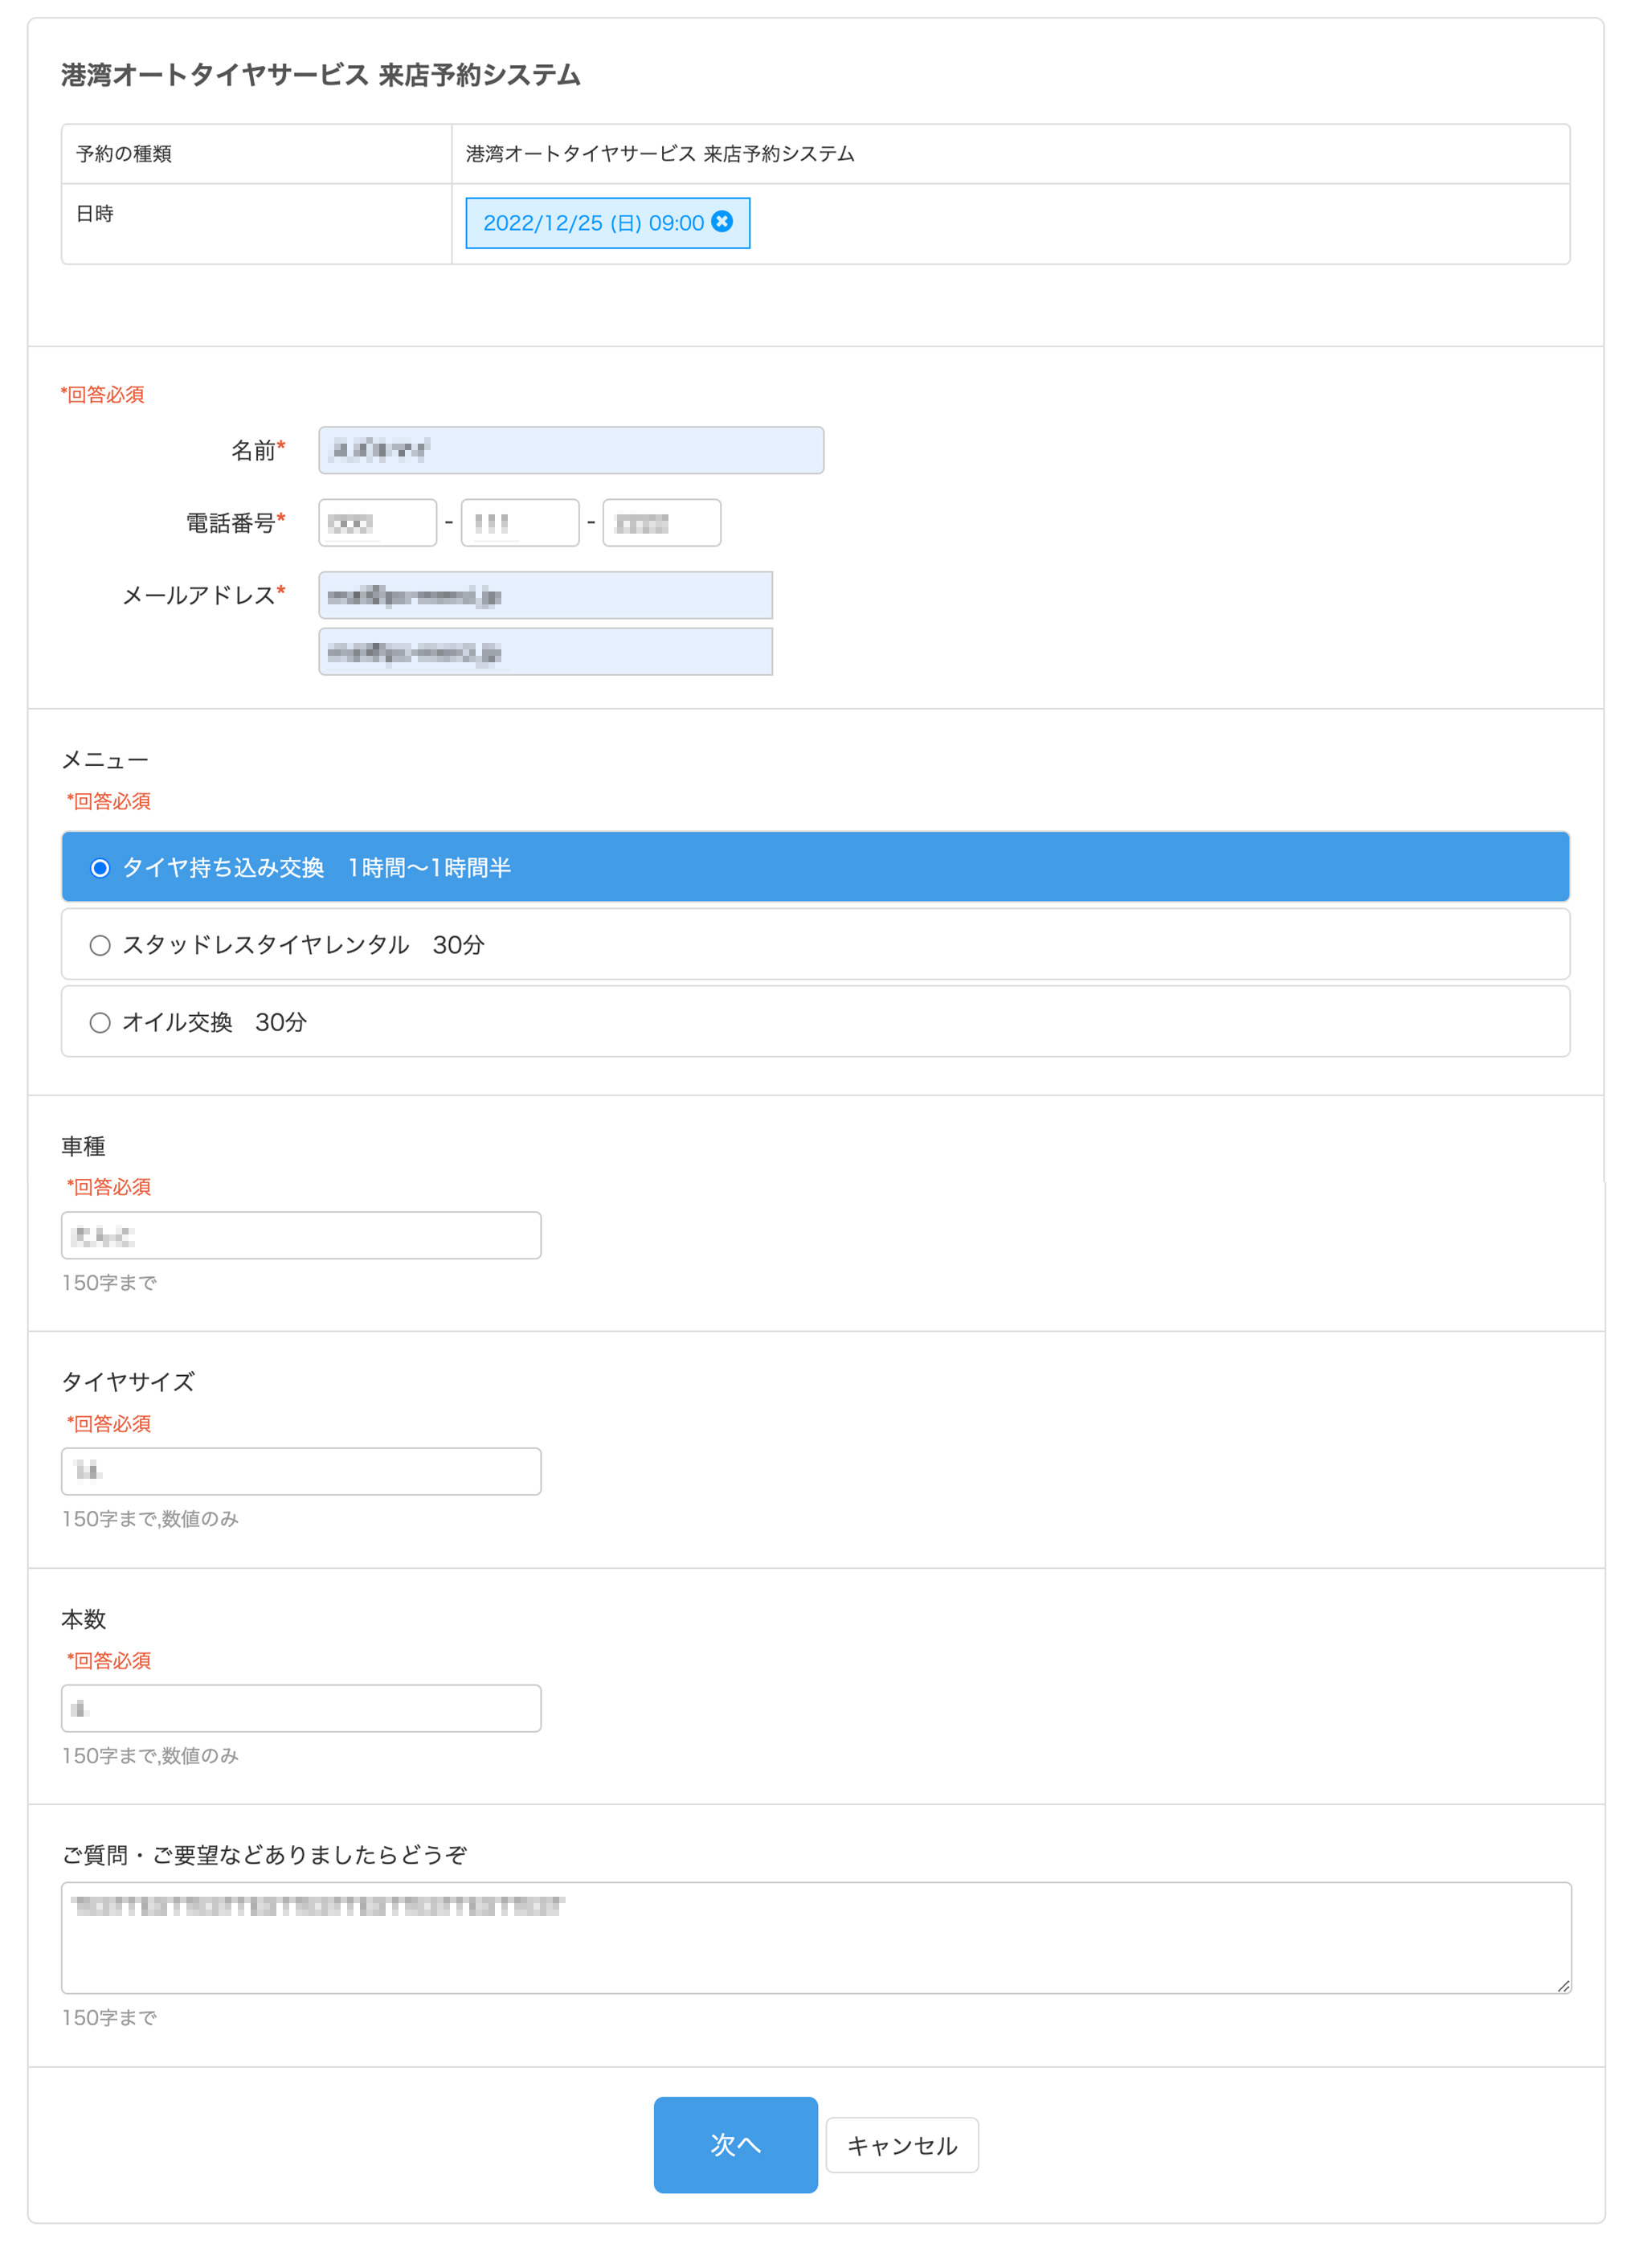Screen dimensions: 1627x2268
Task: Focus the 本数 input field
Action: click(301, 1708)
